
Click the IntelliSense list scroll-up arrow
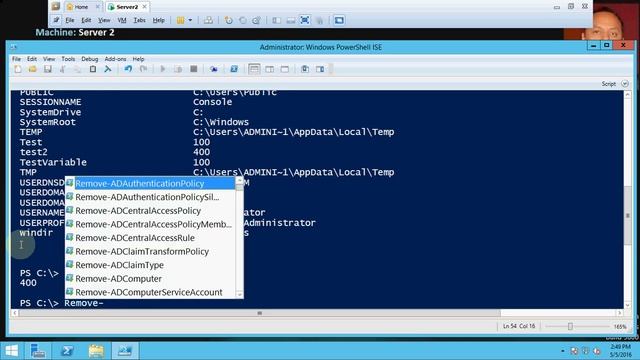(240, 180)
